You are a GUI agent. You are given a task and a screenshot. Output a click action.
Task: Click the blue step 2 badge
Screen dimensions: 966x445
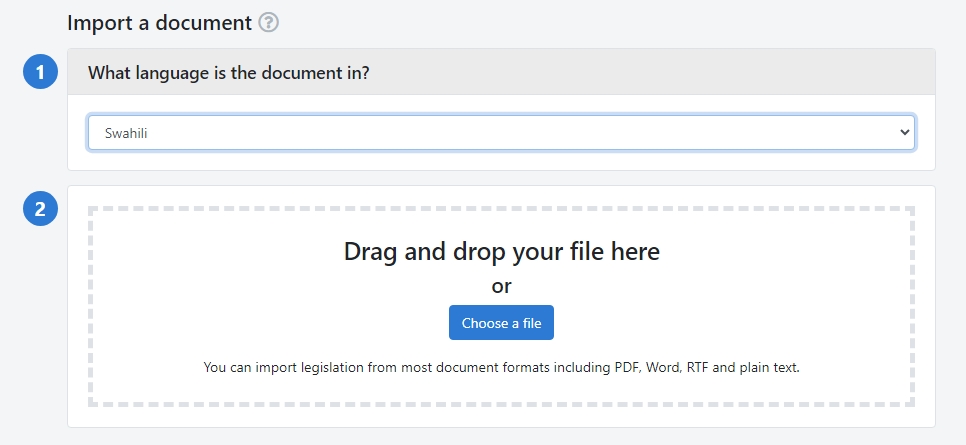(40, 209)
